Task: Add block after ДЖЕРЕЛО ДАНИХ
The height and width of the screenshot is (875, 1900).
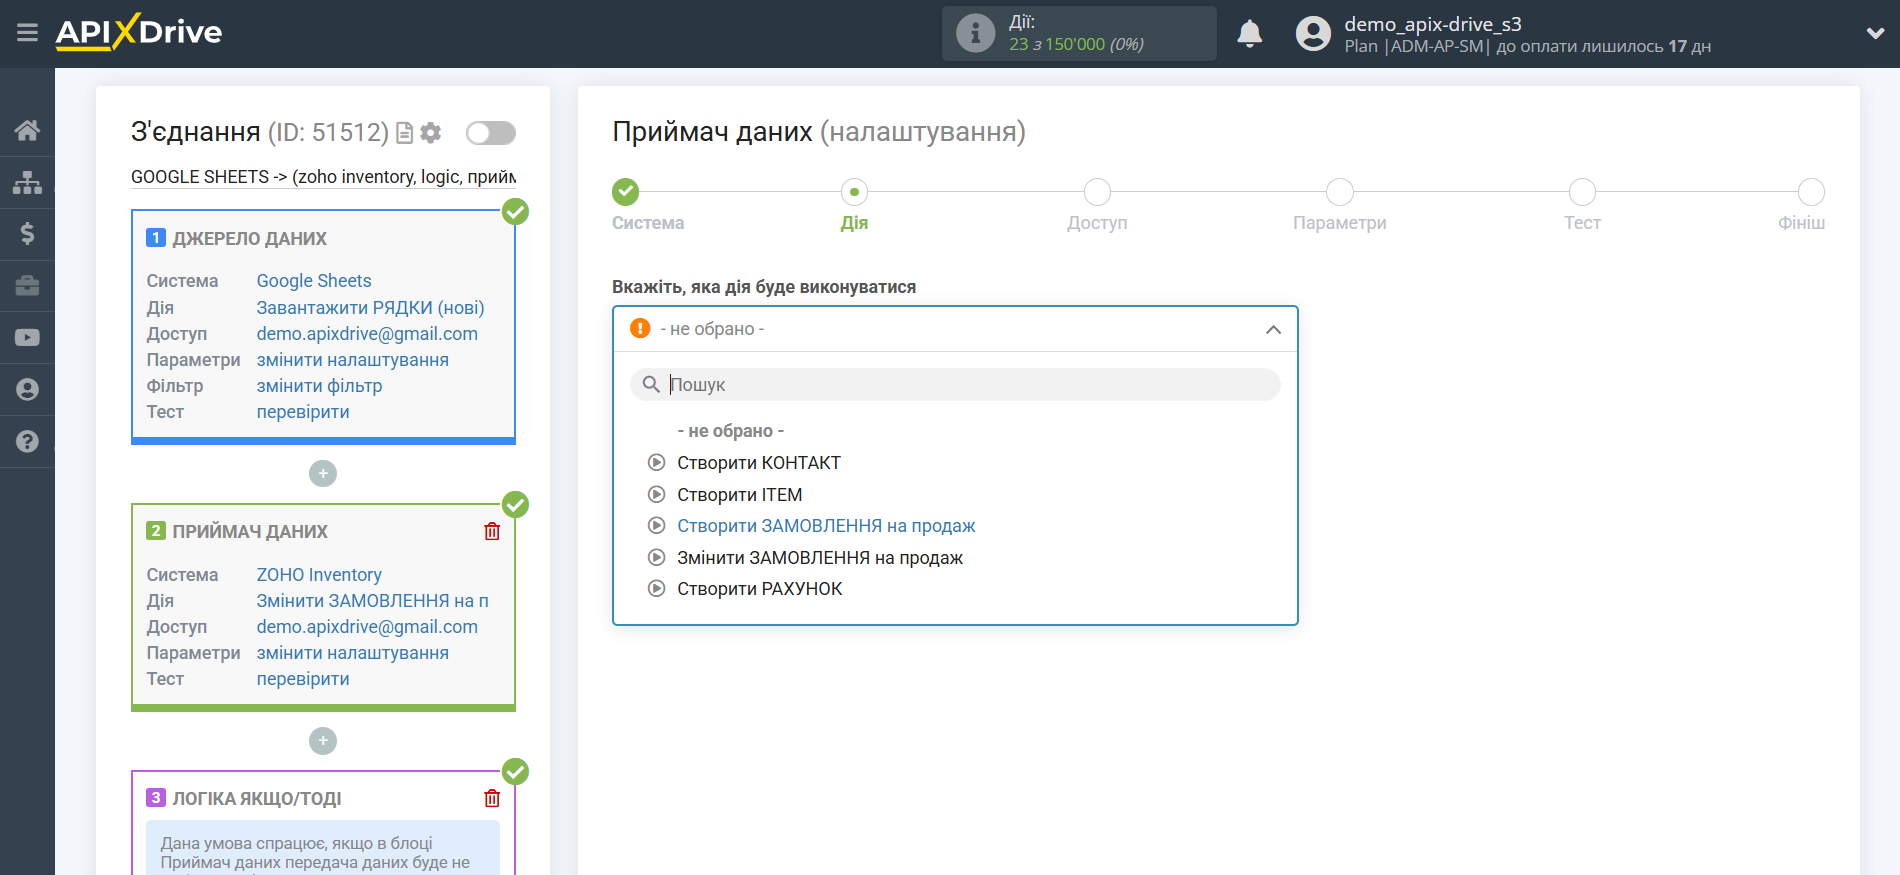Action: click(x=323, y=473)
